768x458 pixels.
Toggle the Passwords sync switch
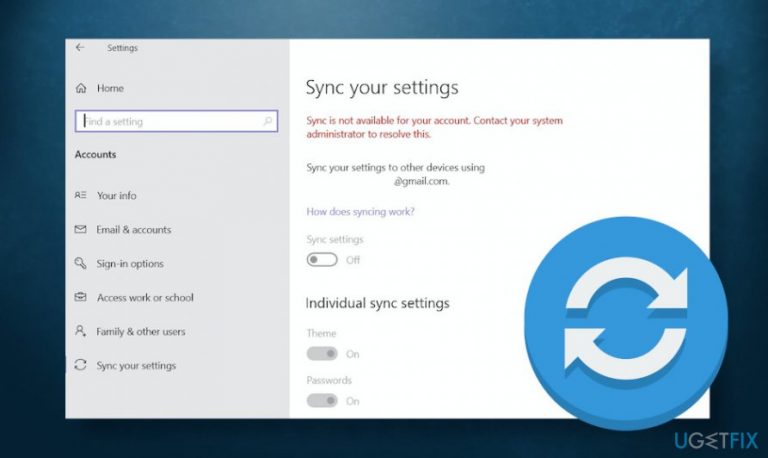pos(322,401)
